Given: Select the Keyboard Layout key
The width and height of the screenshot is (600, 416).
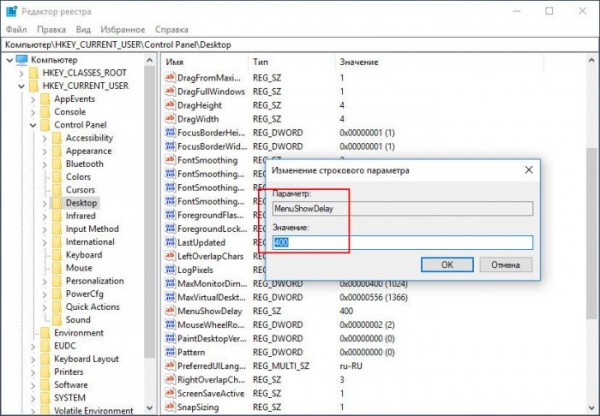Looking at the screenshot, I should click(x=86, y=359).
